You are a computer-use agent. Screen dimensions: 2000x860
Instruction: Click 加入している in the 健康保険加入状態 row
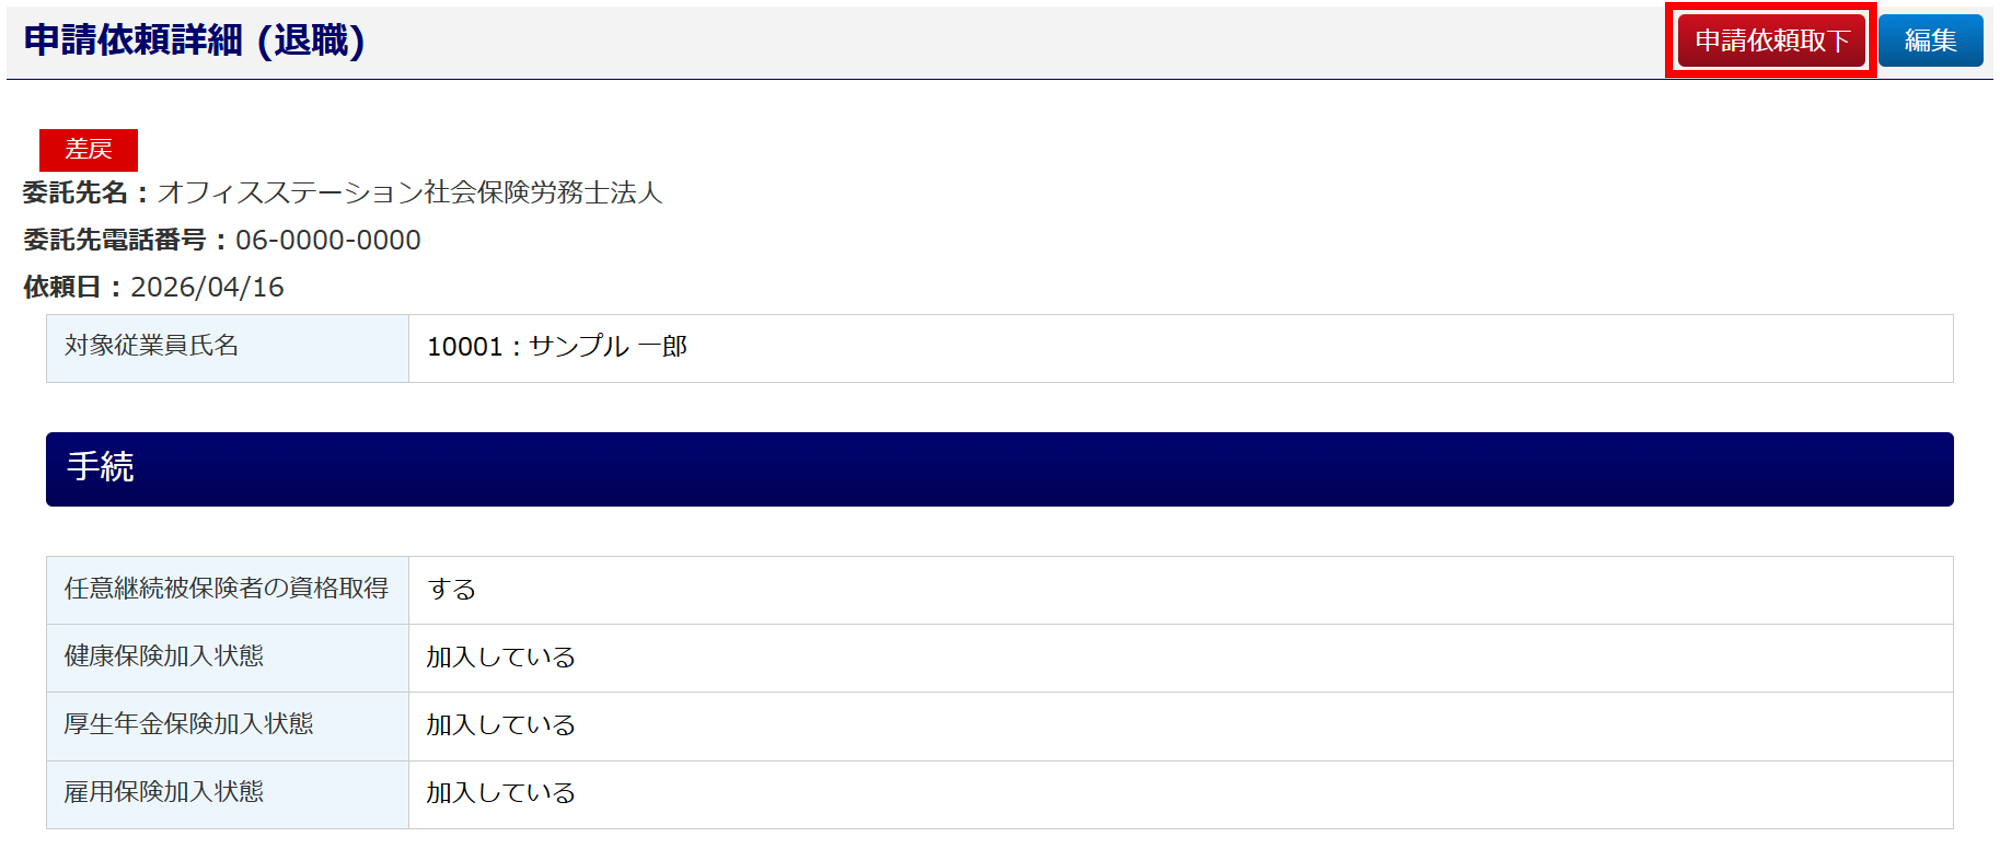[501, 657]
